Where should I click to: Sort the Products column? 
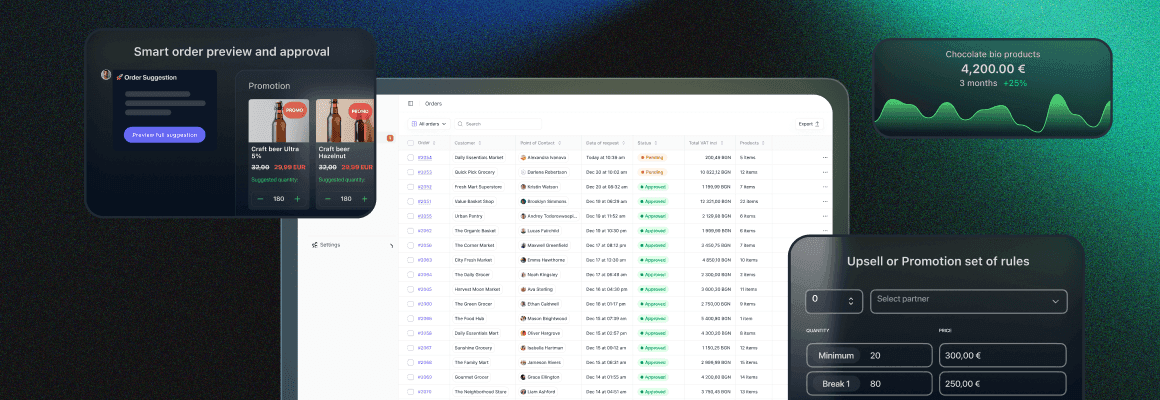click(x=763, y=143)
